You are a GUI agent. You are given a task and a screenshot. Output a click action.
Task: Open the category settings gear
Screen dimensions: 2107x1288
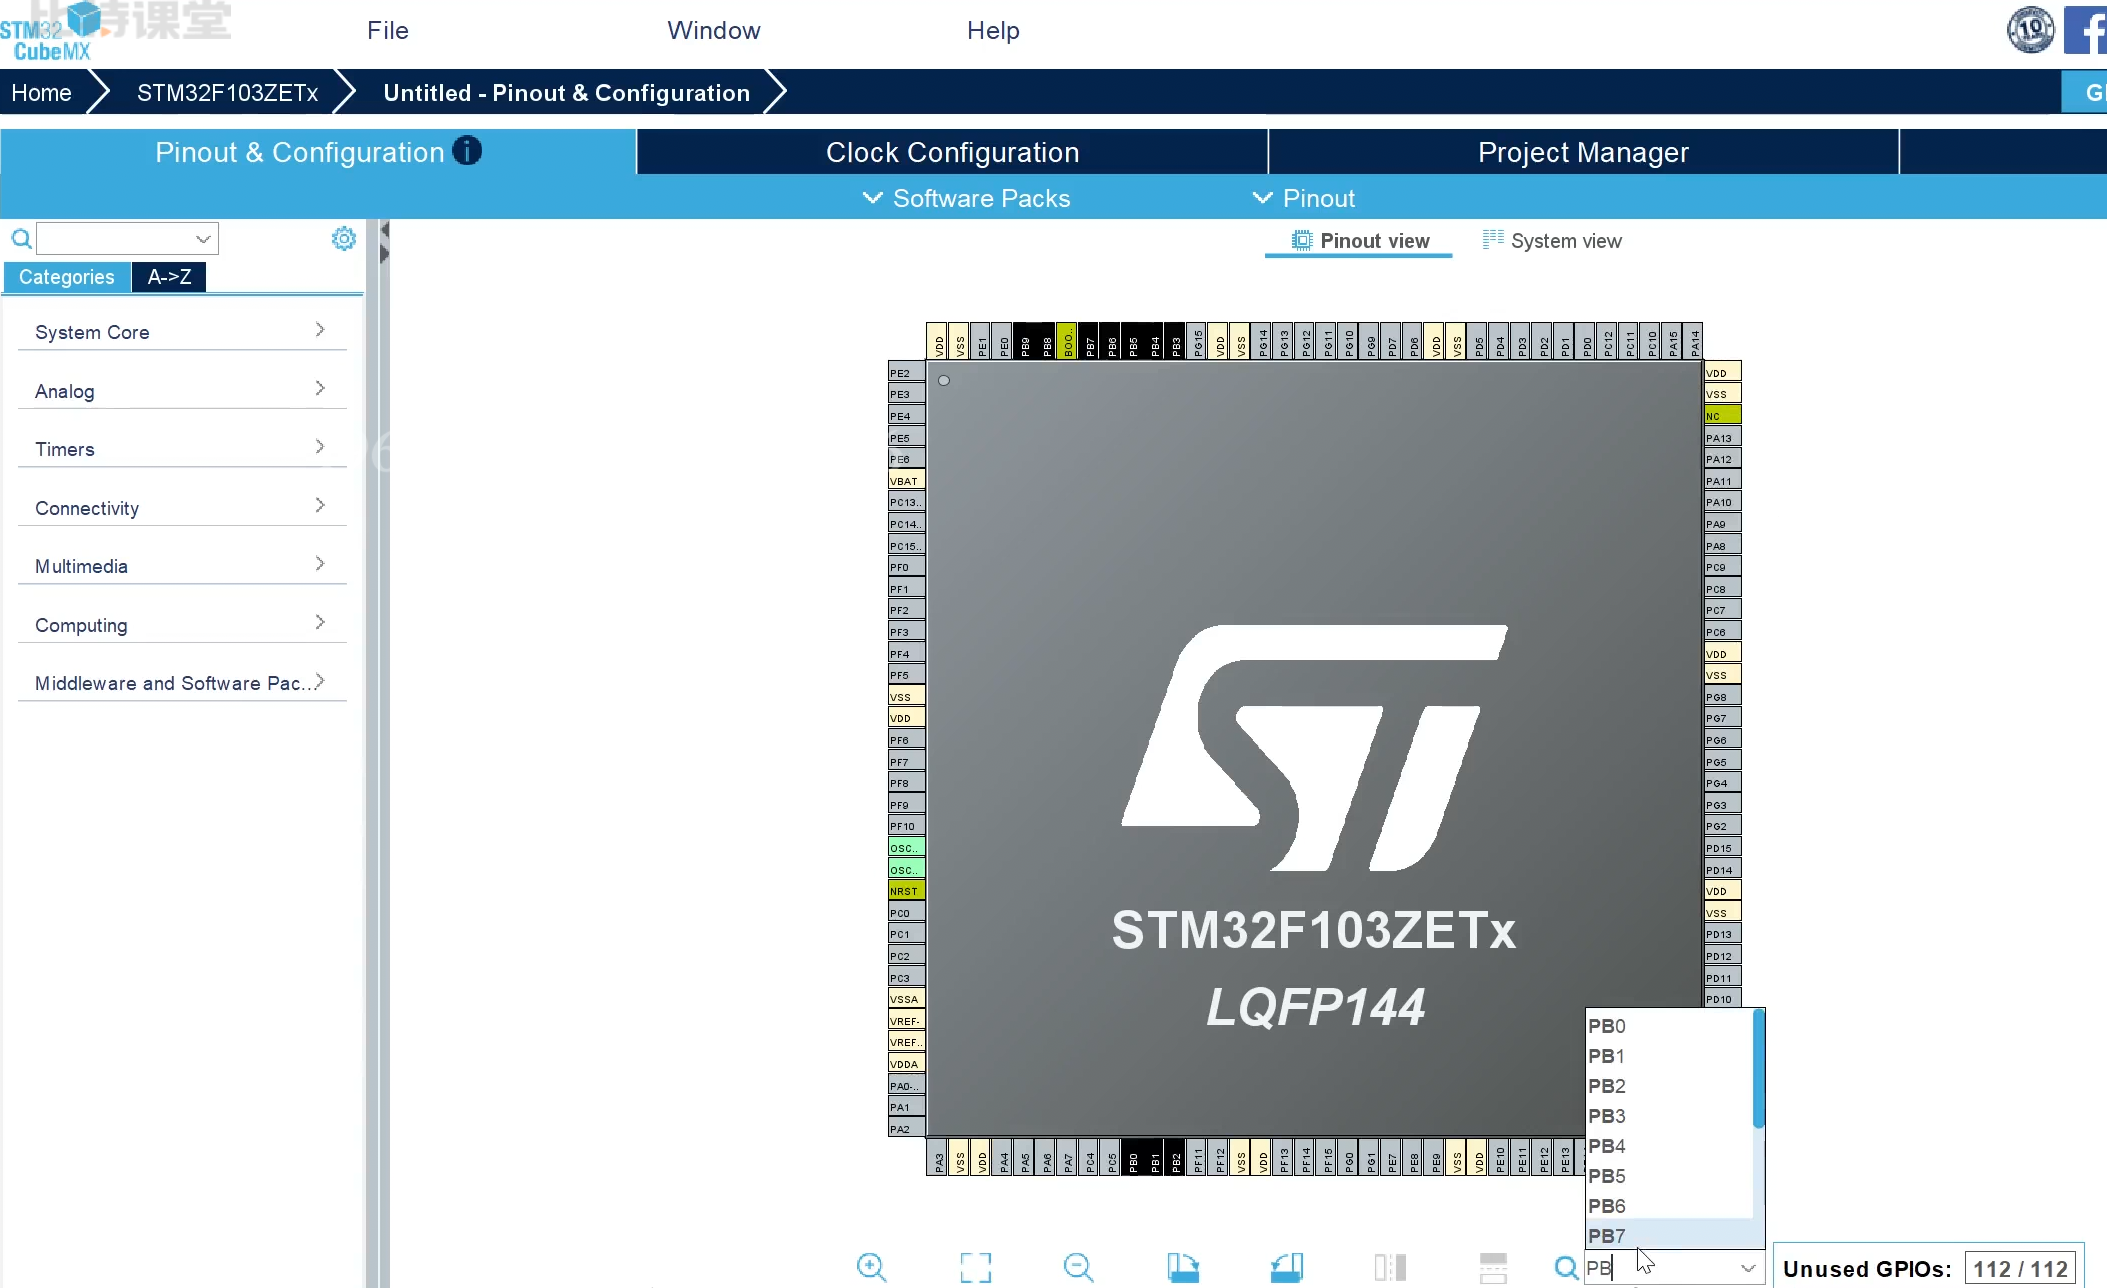(x=343, y=238)
